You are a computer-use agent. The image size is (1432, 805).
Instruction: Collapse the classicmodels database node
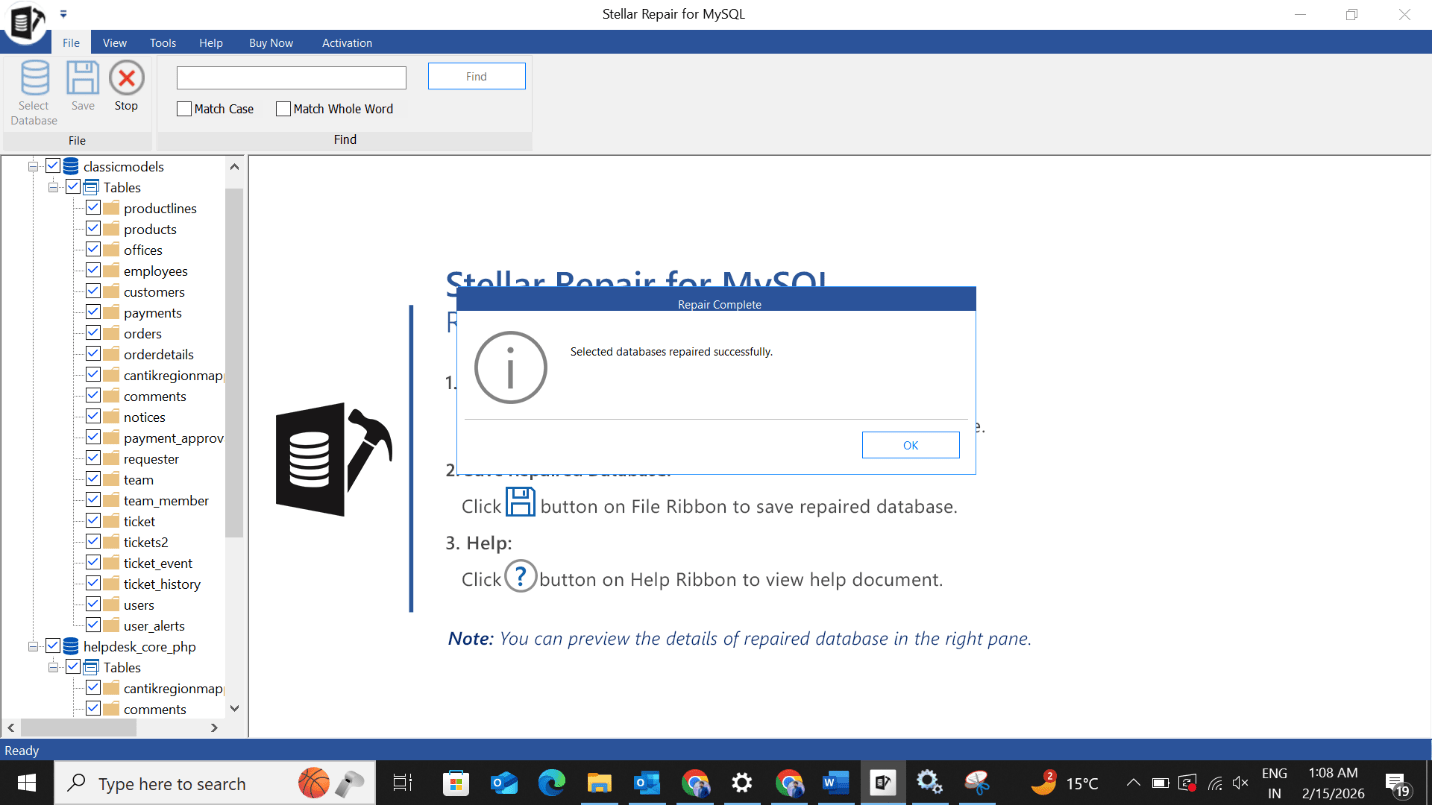tap(34, 167)
